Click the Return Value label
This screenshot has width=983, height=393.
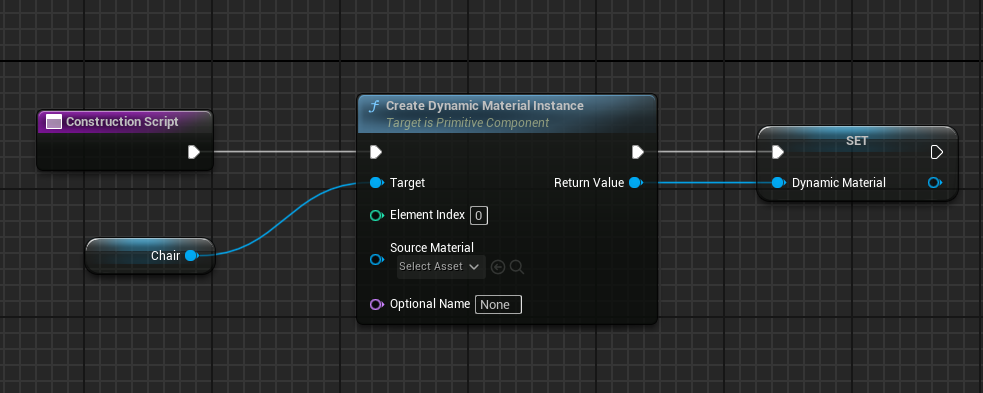click(x=589, y=182)
